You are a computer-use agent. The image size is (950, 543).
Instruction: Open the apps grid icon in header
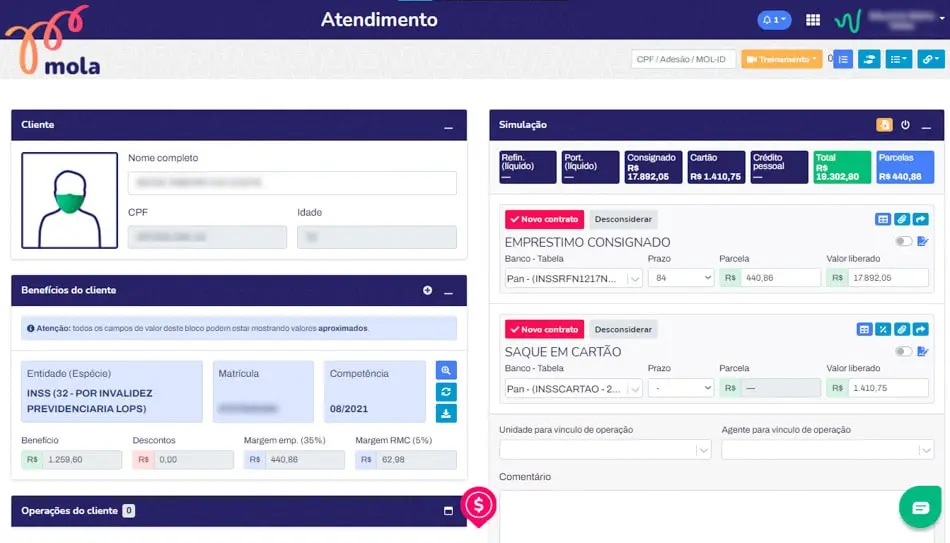[813, 20]
